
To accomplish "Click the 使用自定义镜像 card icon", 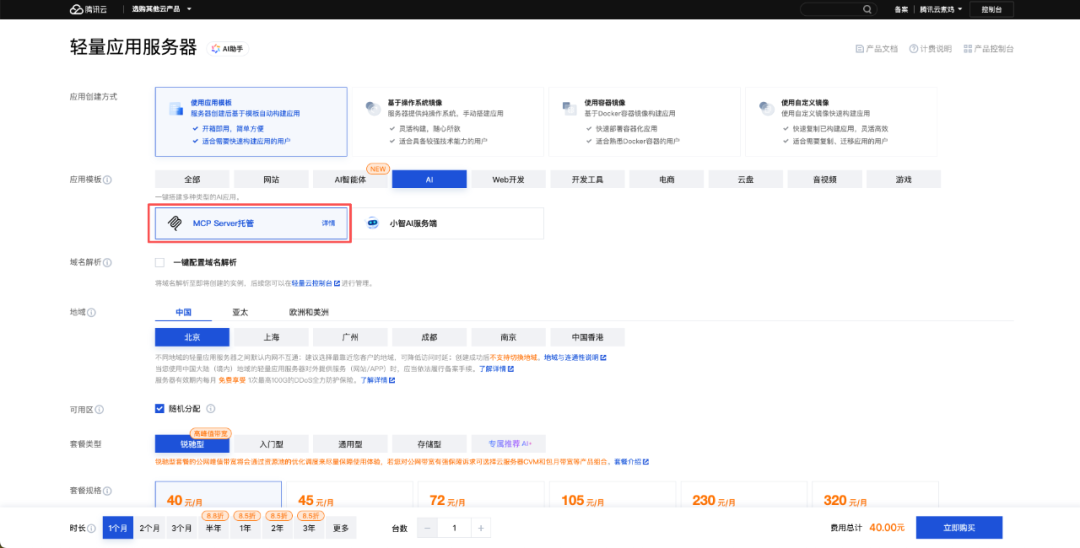I will 767,109.
